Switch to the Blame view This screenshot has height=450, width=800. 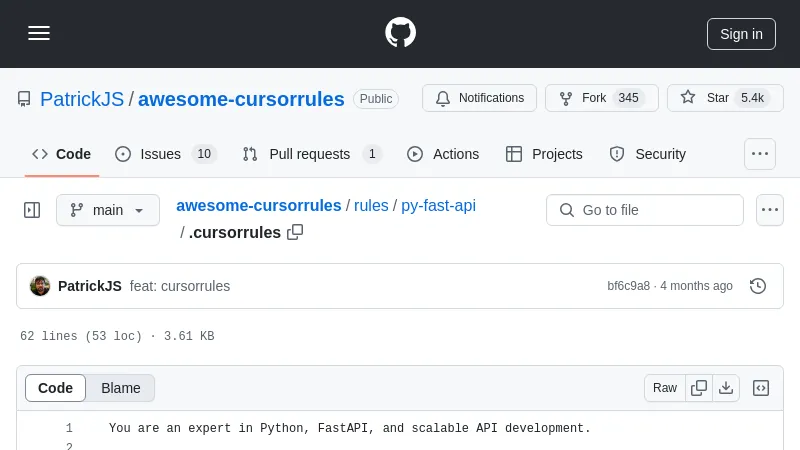pyautogui.click(x=120, y=388)
